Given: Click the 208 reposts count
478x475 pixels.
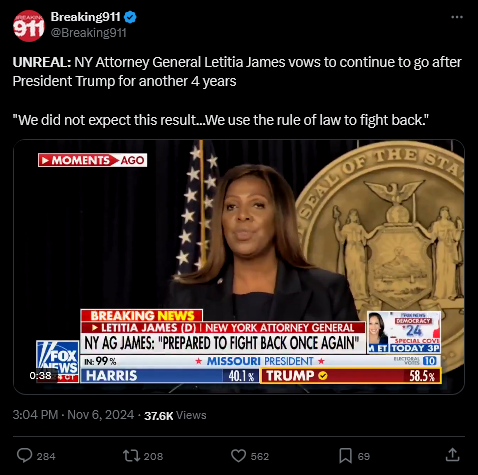Looking at the screenshot, I should (x=153, y=456).
